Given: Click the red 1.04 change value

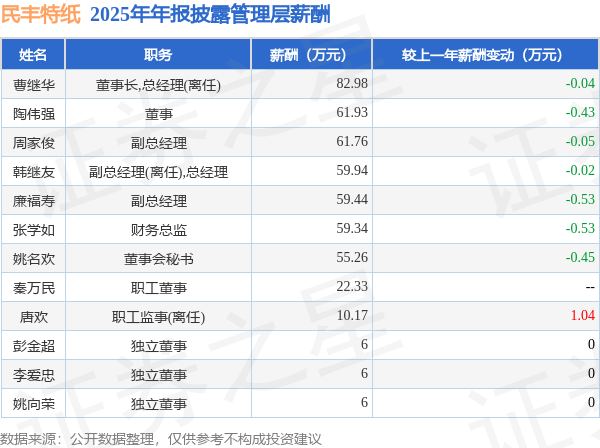Looking at the screenshot, I should click(x=582, y=315).
